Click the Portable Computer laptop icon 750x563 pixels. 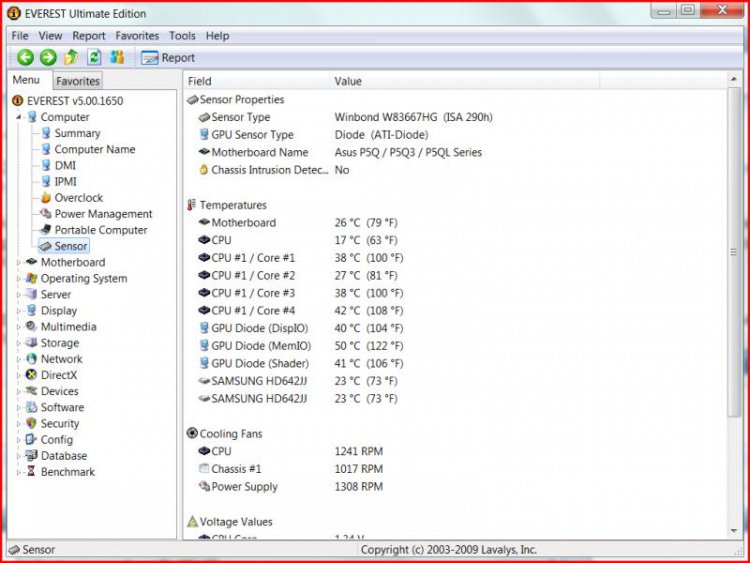pyautogui.click(x=46, y=230)
